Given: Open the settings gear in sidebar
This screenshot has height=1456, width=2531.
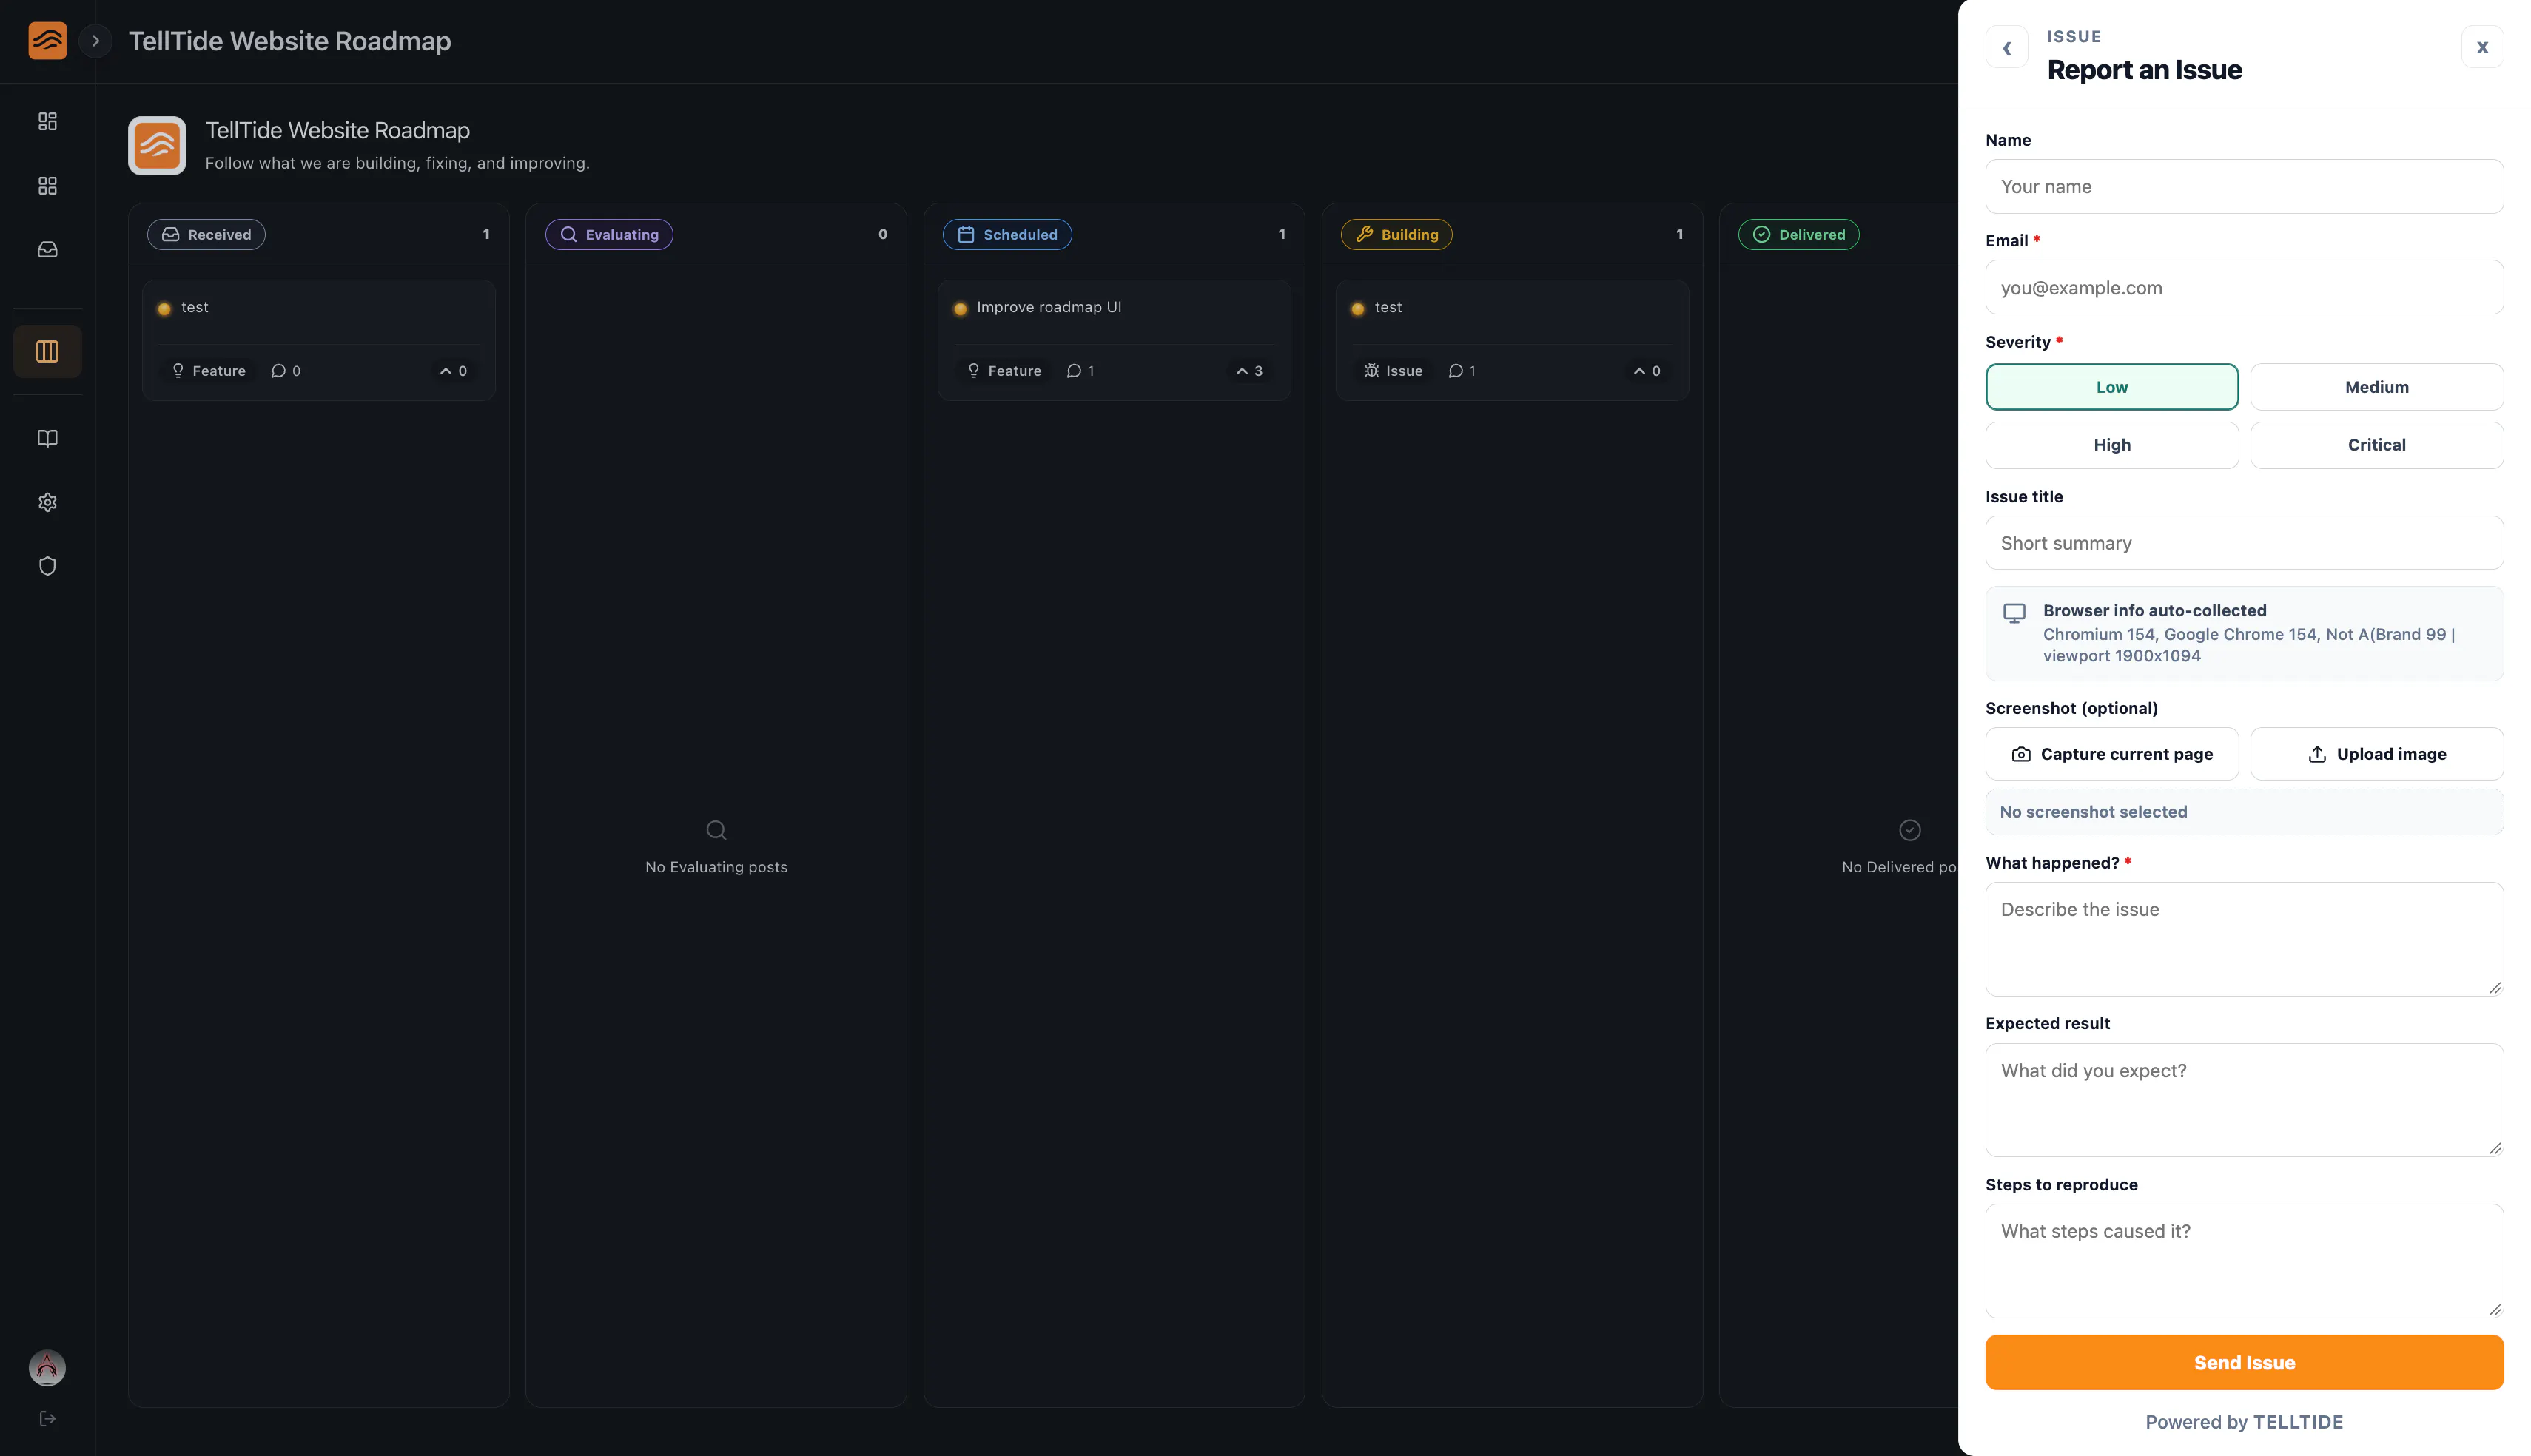Looking at the screenshot, I should pyautogui.click(x=47, y=502).
